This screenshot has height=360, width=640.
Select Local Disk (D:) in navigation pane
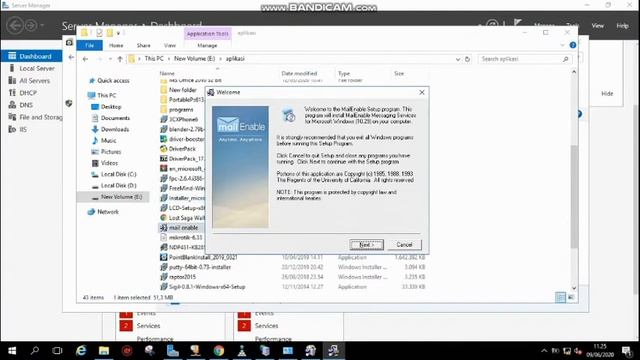pyautogui.click(x=118, y=186)
